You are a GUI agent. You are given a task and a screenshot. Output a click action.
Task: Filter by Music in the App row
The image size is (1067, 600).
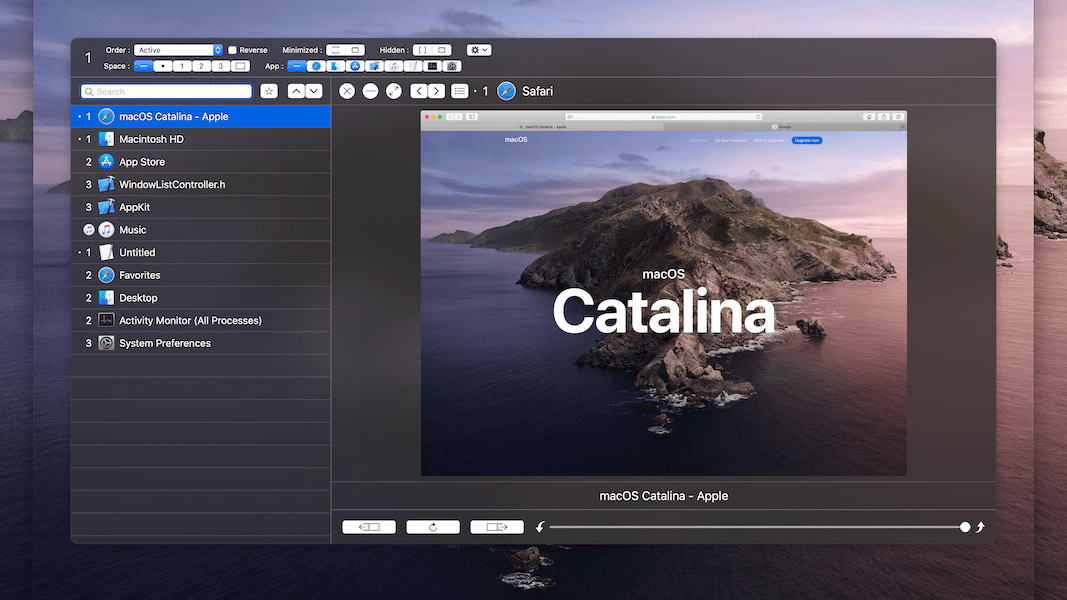click(393, 66)
